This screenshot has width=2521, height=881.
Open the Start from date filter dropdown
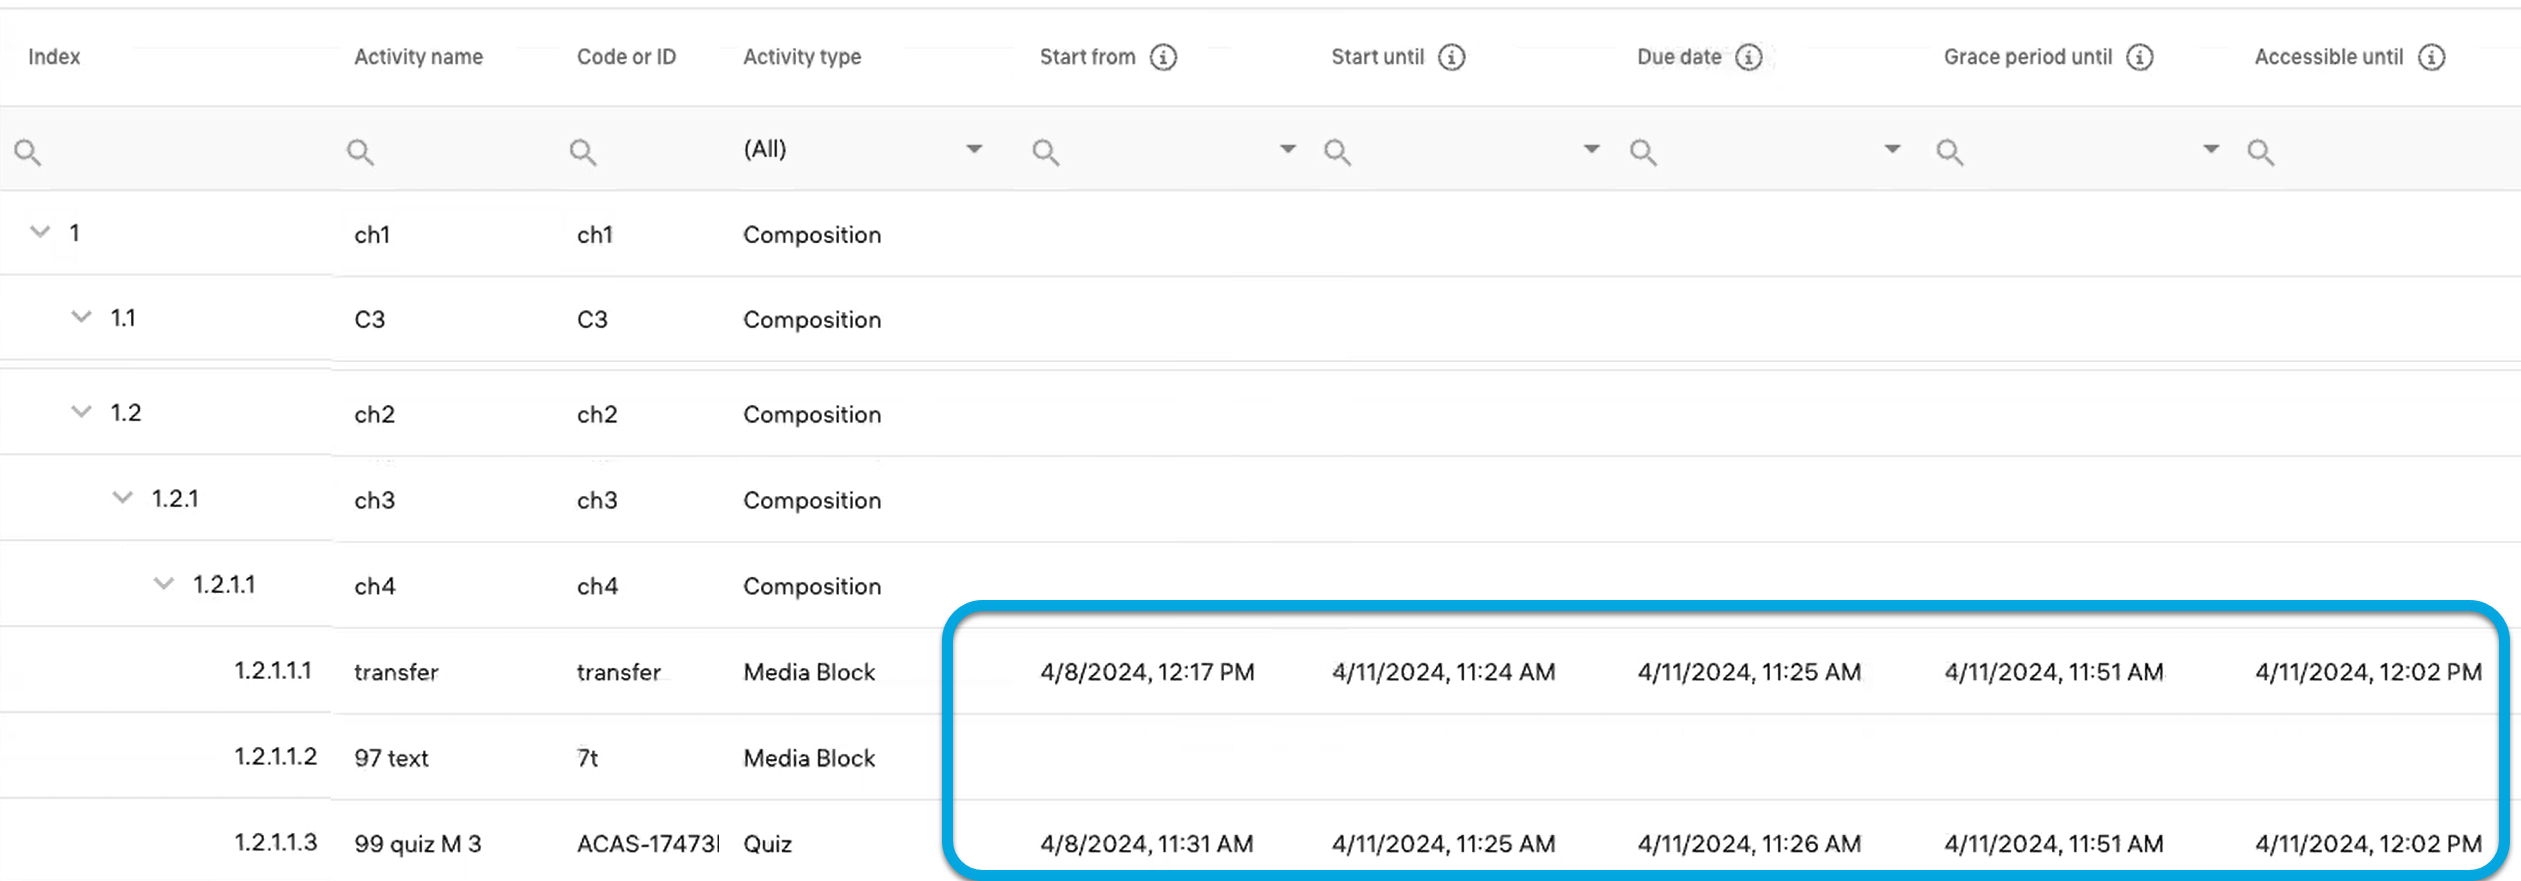1287,149
